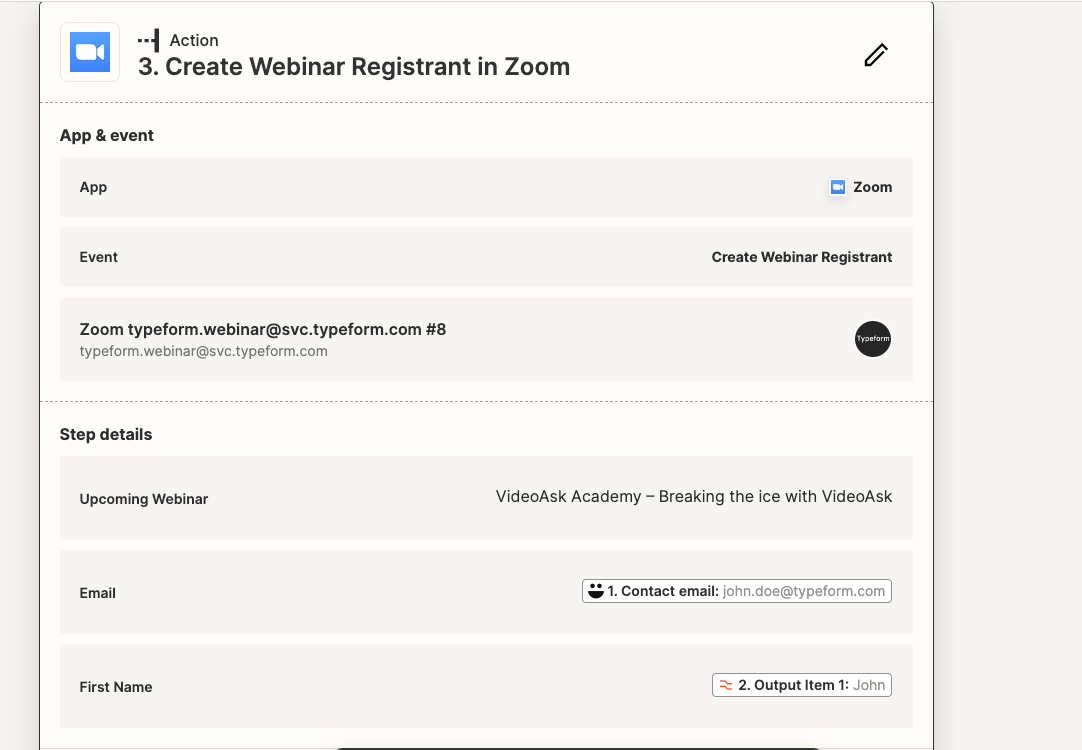Click account name "Zoom typeform.webinar@svc.typeform.com #8"
The width and height of the screenshot is (1082, 750).
coord(263,329)
